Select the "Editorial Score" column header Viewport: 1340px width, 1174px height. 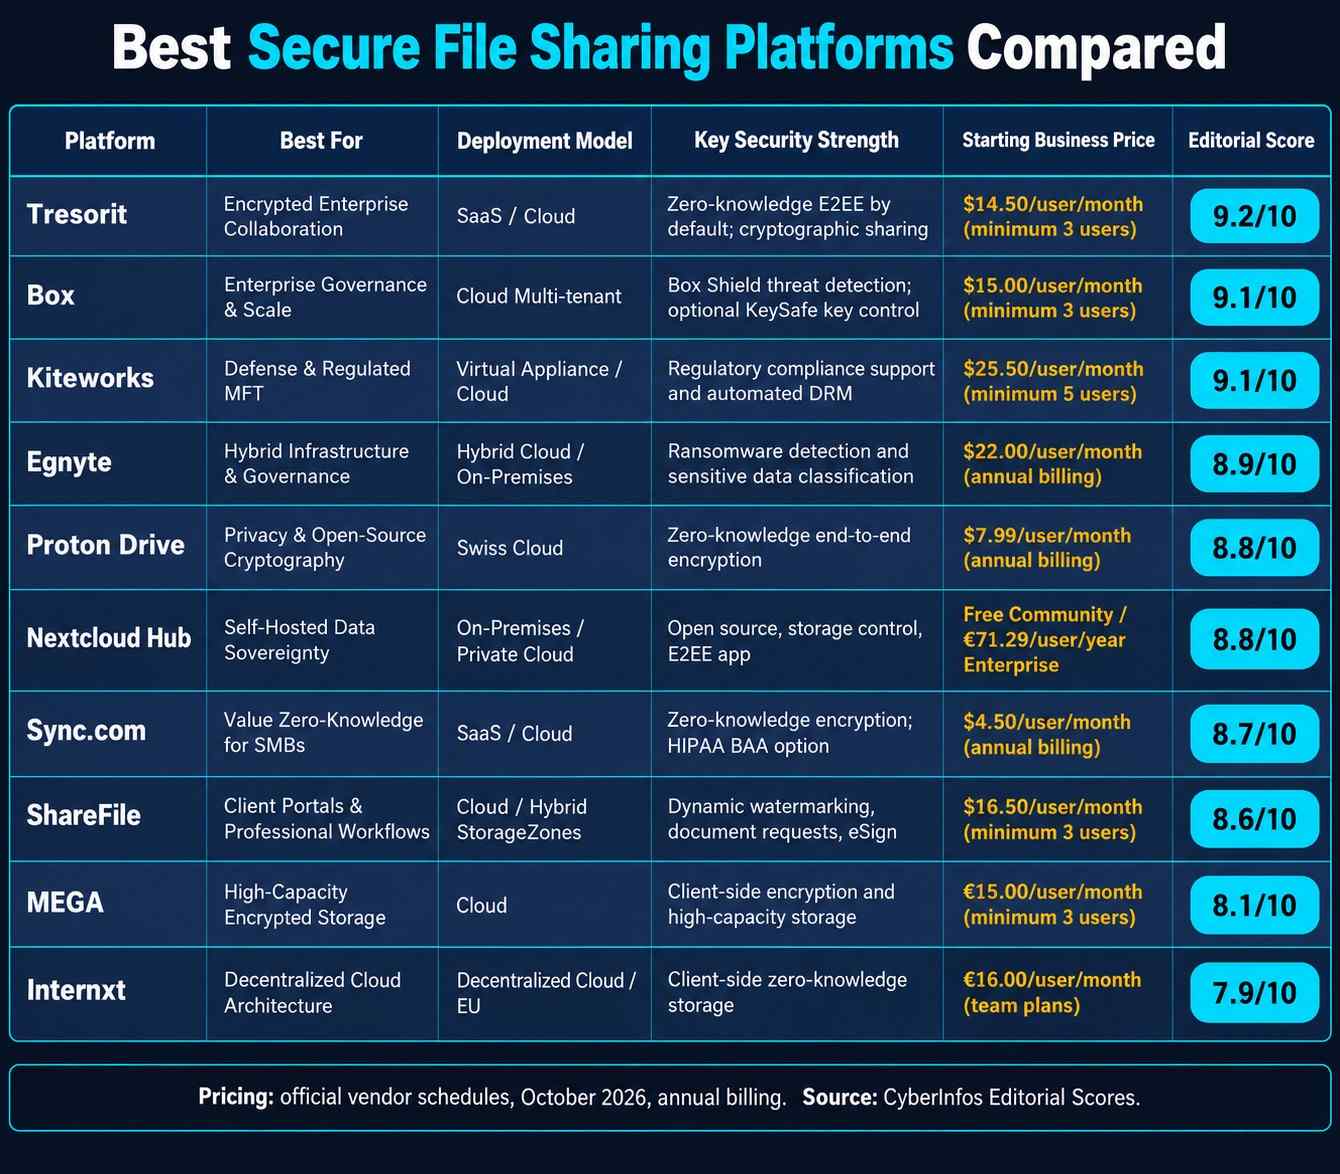(x=1251, y=141)
